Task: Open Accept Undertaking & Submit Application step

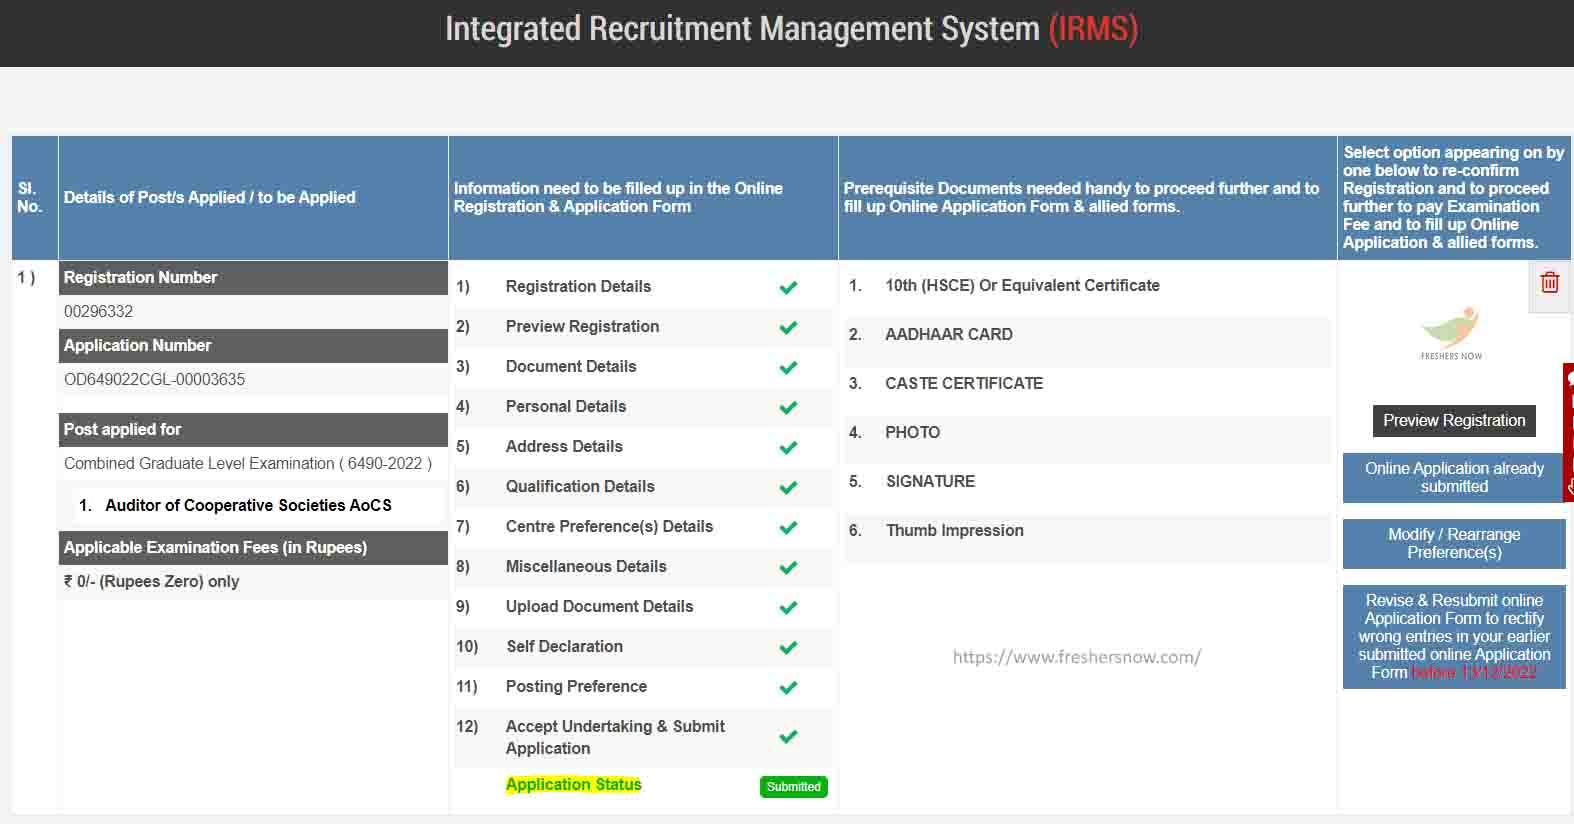Action: [615, 737]
